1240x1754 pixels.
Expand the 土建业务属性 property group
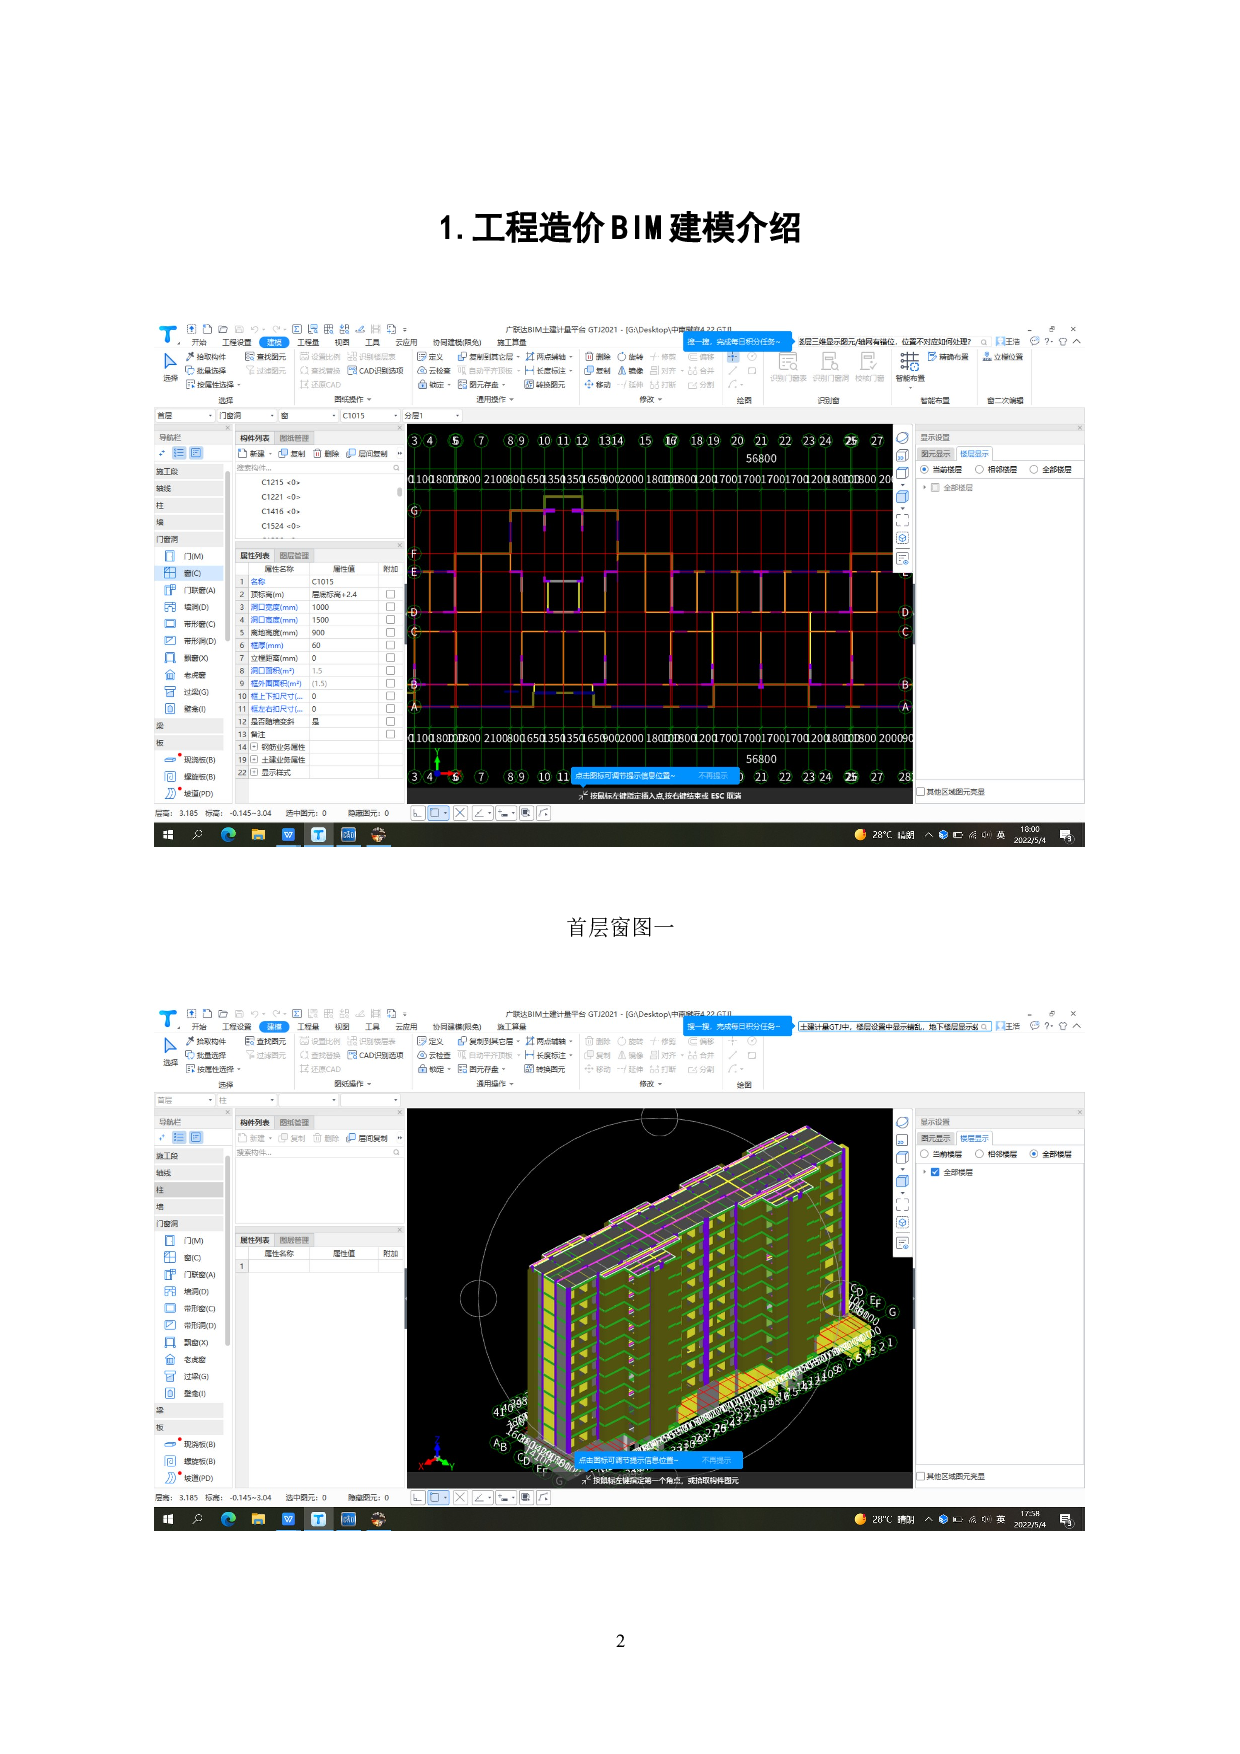coord(254,760)
